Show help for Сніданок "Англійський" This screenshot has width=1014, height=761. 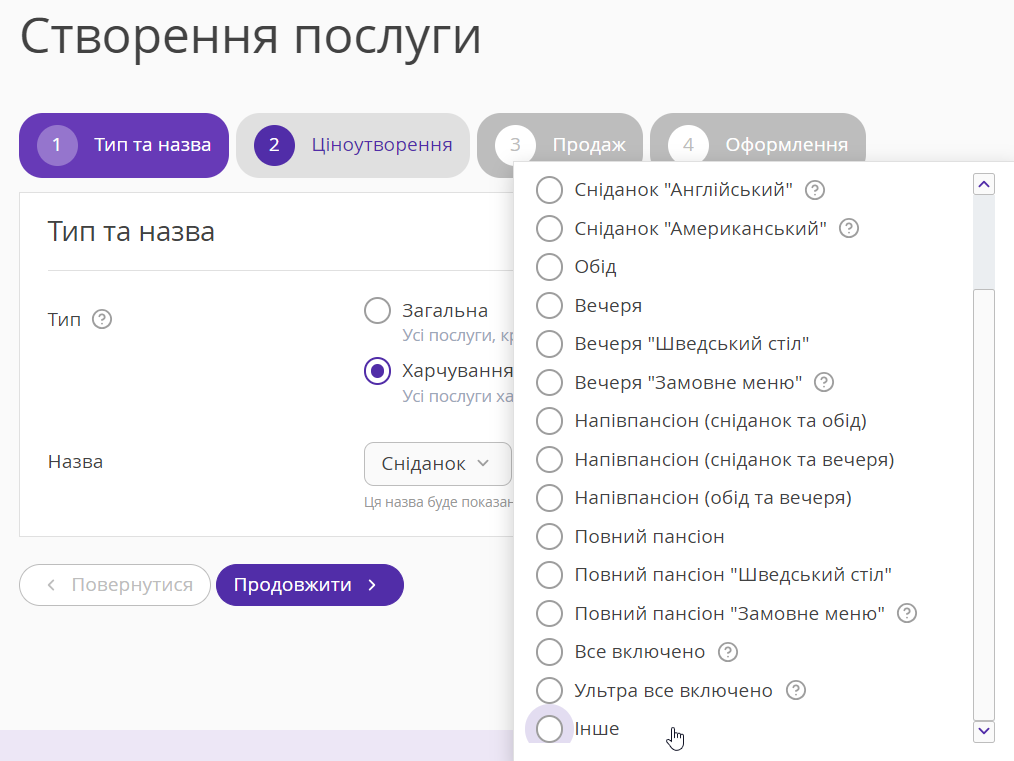click(814, 190)
